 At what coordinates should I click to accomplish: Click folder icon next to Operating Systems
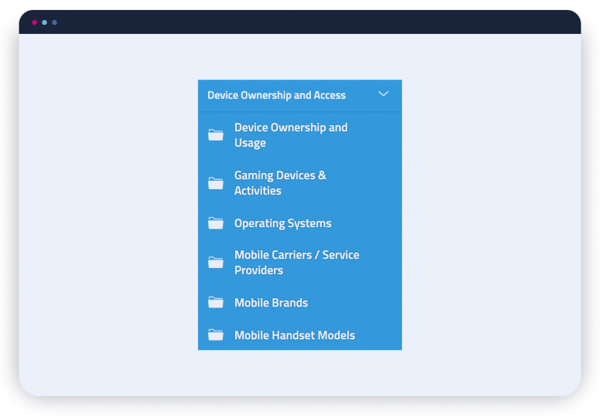pyautogui.click(x=215, y=223)
